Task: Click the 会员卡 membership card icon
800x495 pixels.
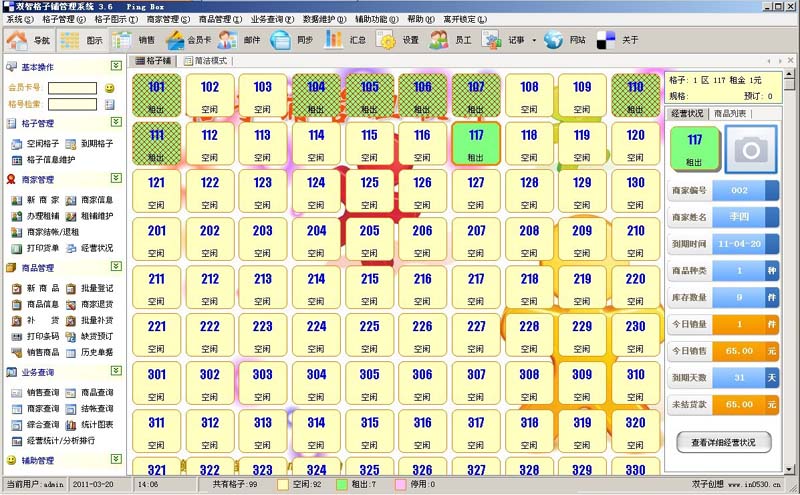Action: point(175,40)
